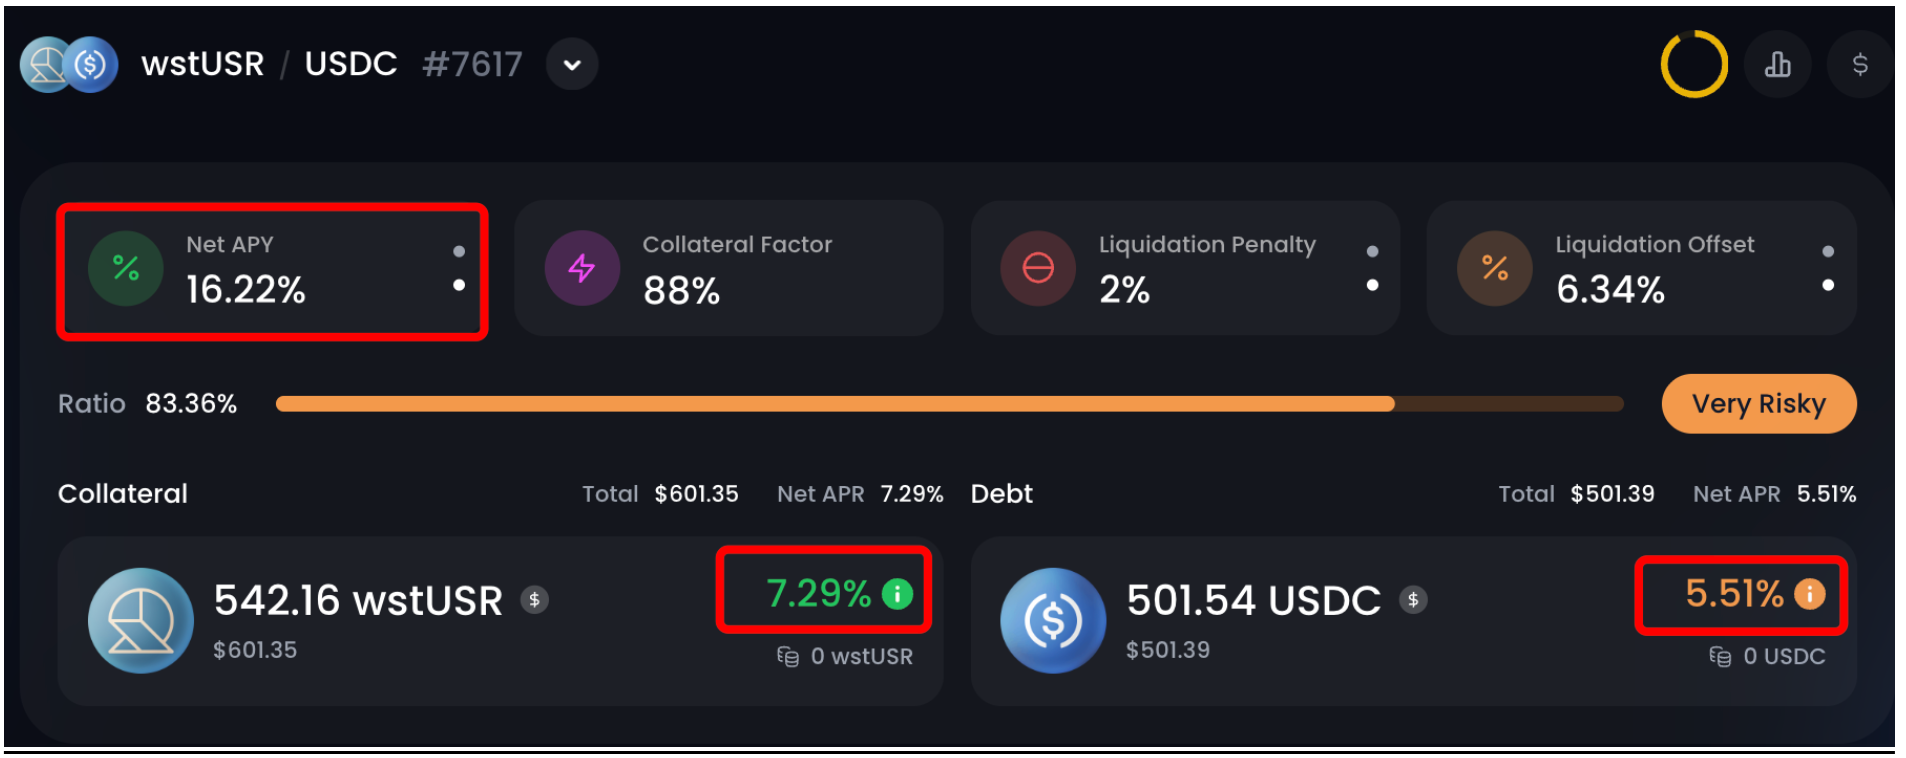The width and height of the screenshot is (1906, 758).
Task: Open Liquidation Offset card dots options
Action: coord(1828,268)
